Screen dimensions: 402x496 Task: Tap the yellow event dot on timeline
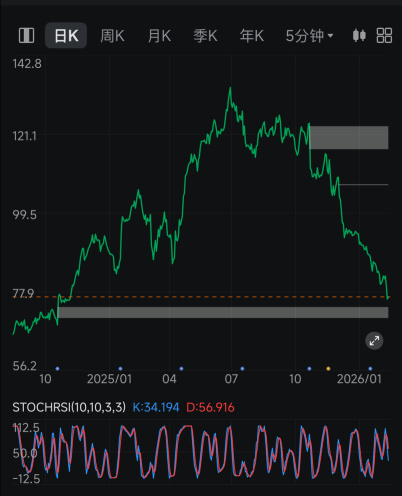coord(328,369)
